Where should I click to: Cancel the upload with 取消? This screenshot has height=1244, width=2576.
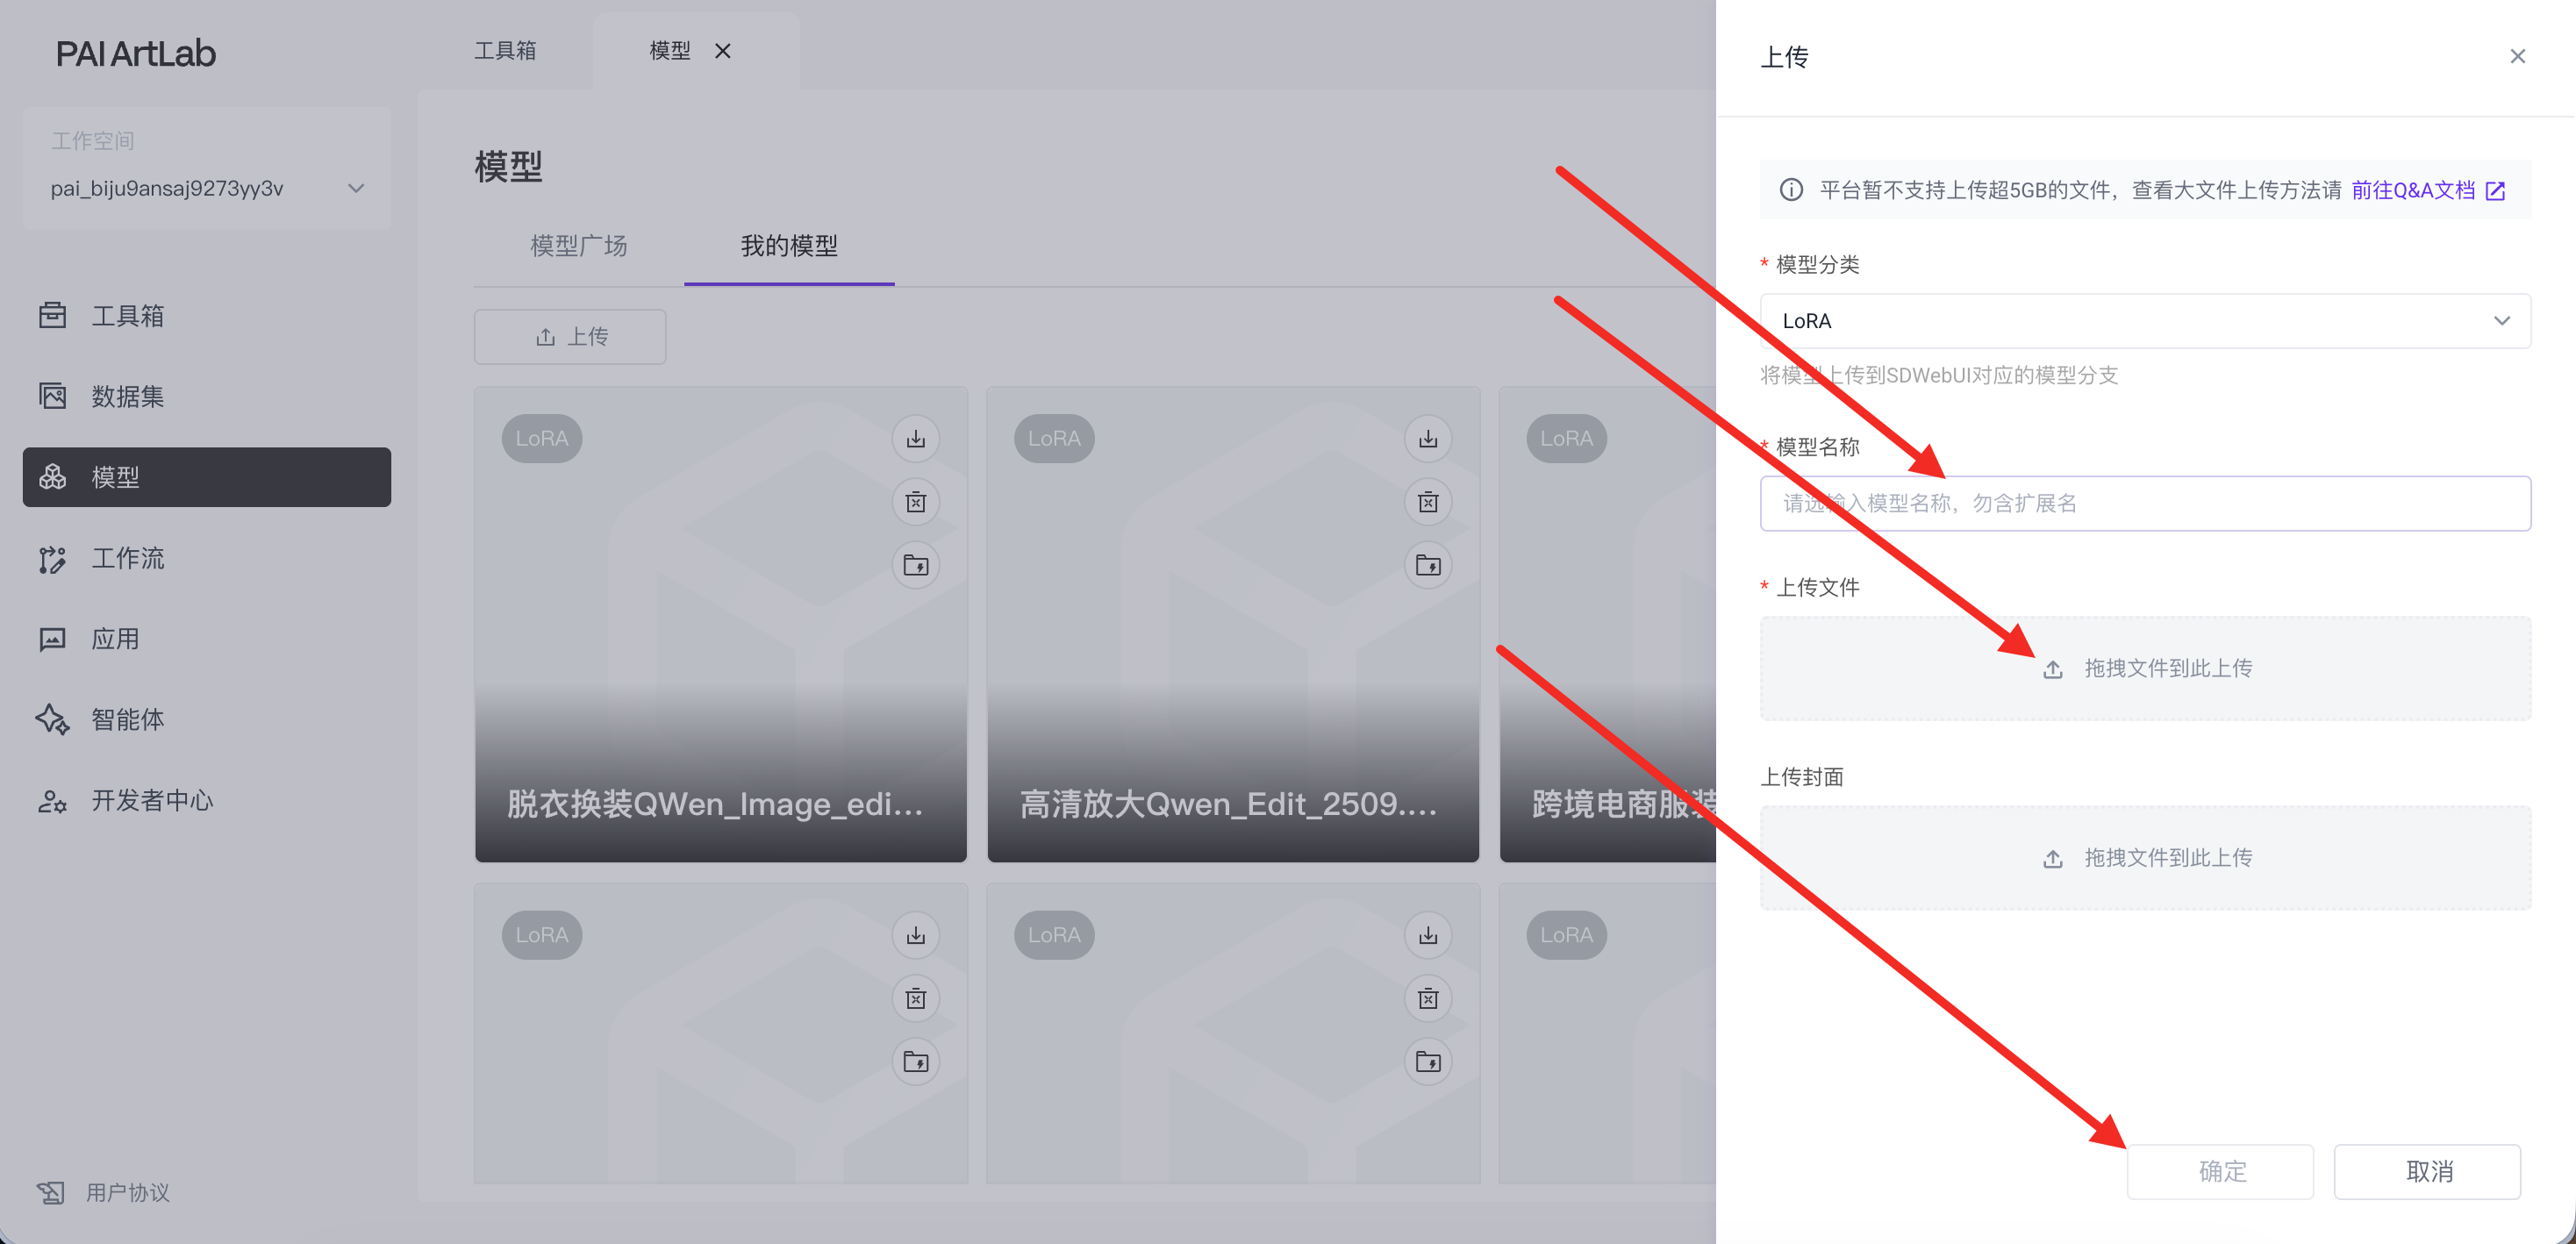tap(2427, 1171)
